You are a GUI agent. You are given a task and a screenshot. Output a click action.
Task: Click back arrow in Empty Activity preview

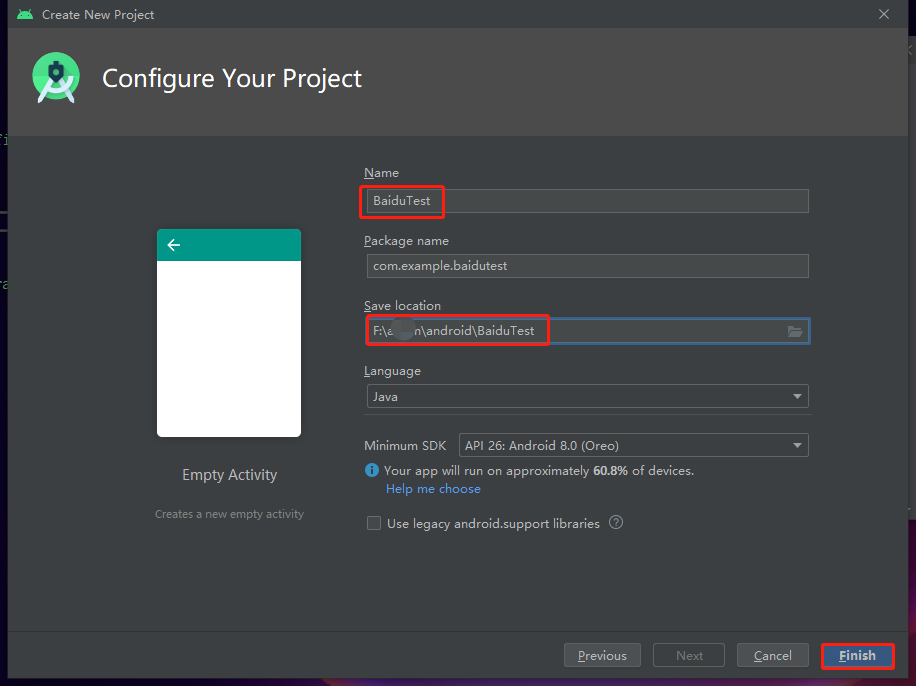(174, 245)
